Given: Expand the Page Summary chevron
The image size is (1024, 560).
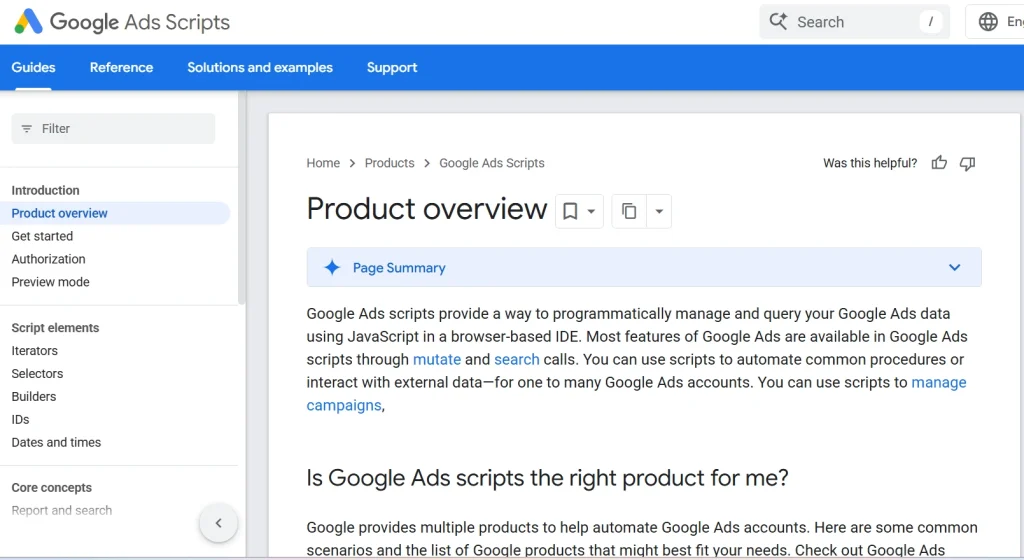Looking at the screenshot, I should click(954, 267).
